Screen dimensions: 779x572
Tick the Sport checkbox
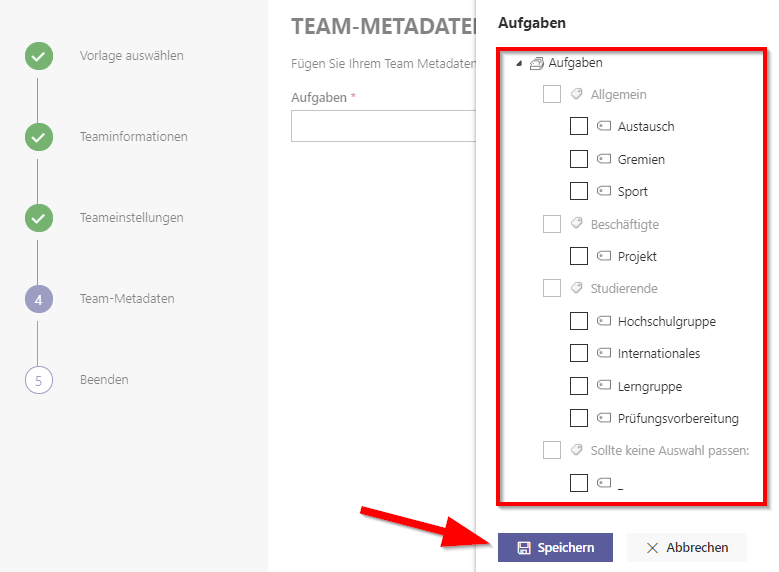[x=579, y=191]
